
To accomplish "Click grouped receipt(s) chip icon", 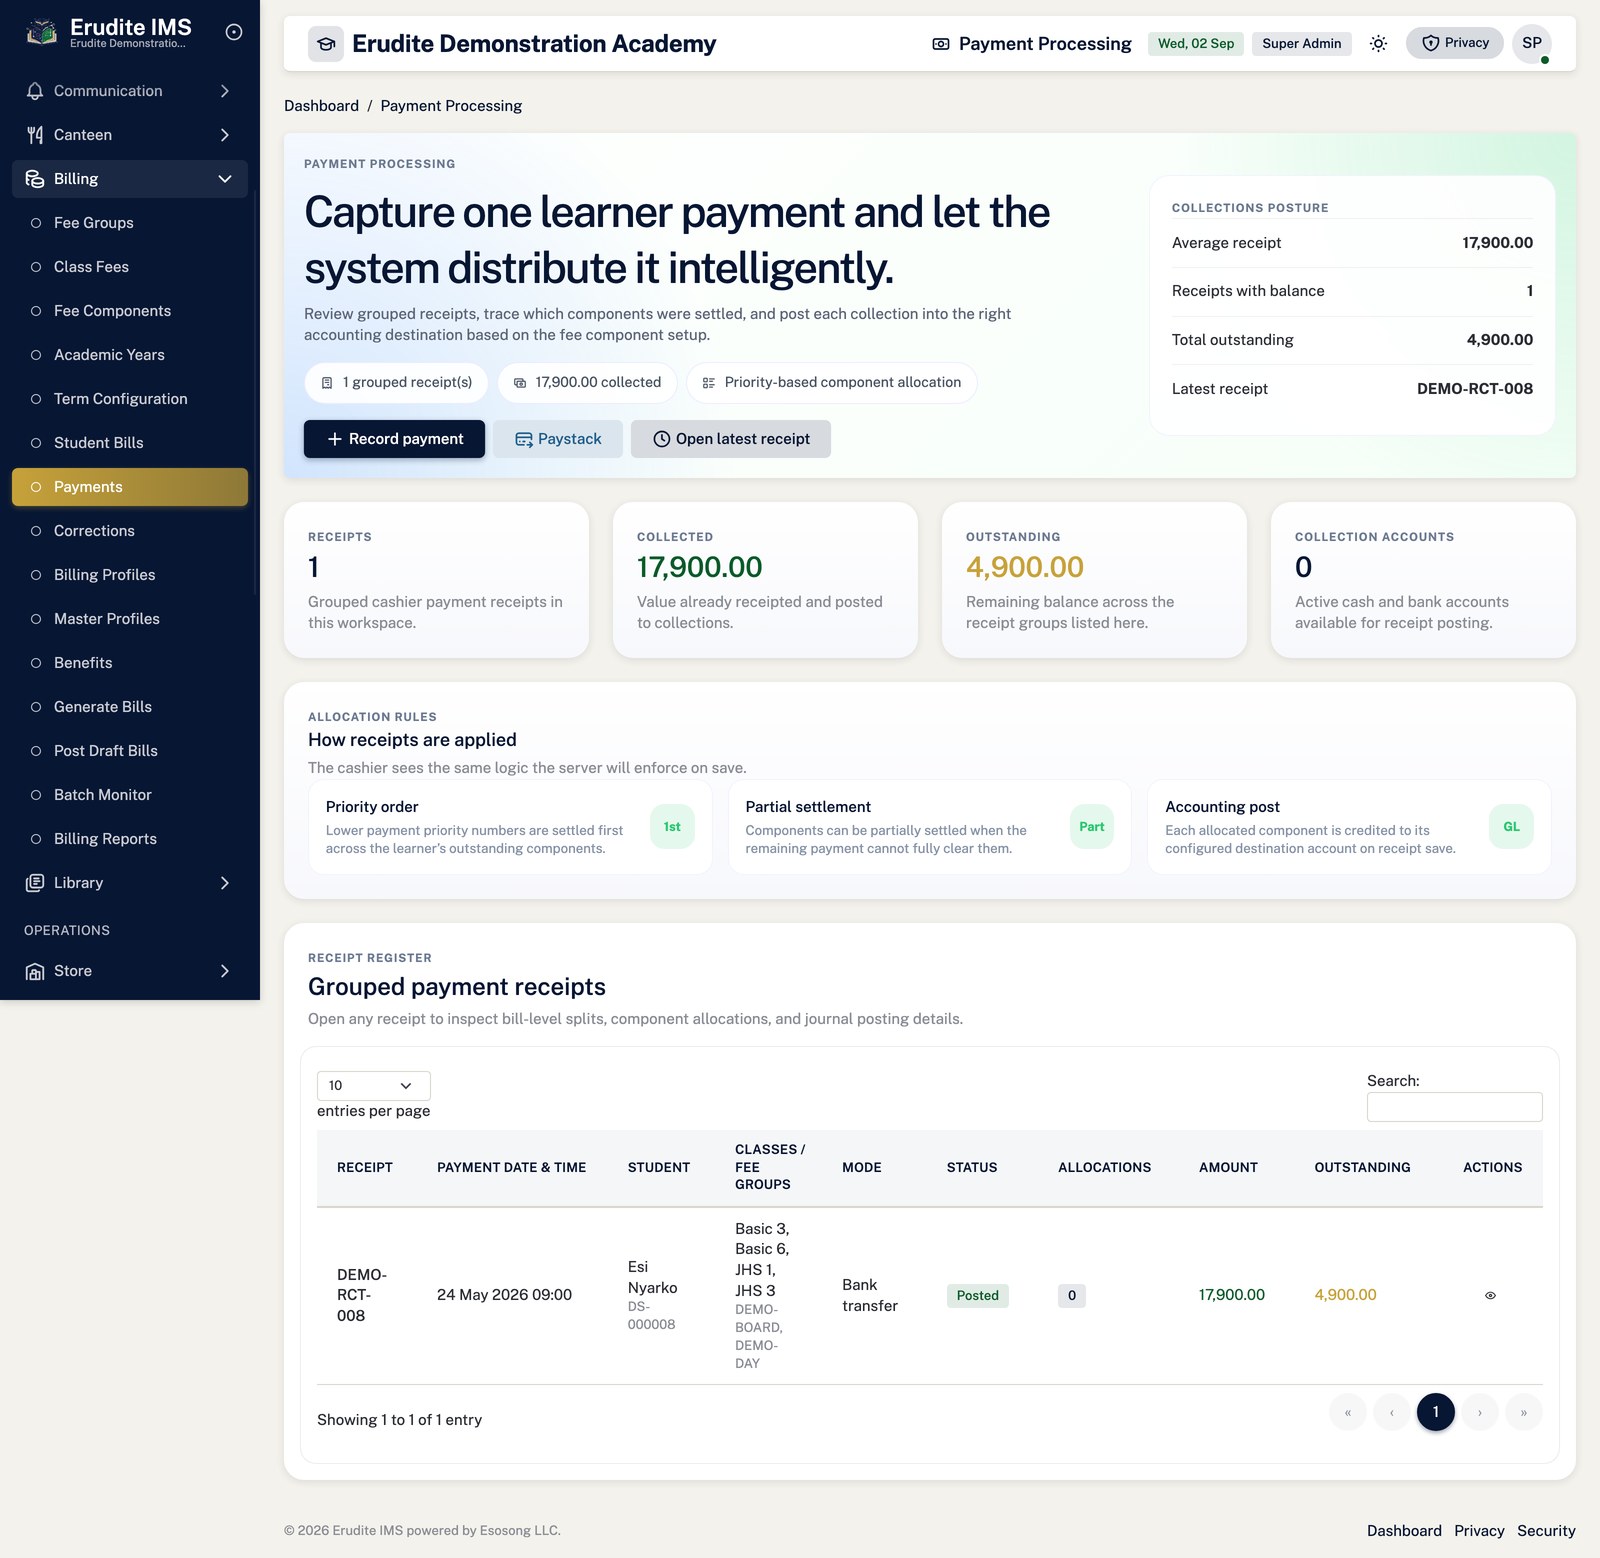I will click(x=327, y=383).
